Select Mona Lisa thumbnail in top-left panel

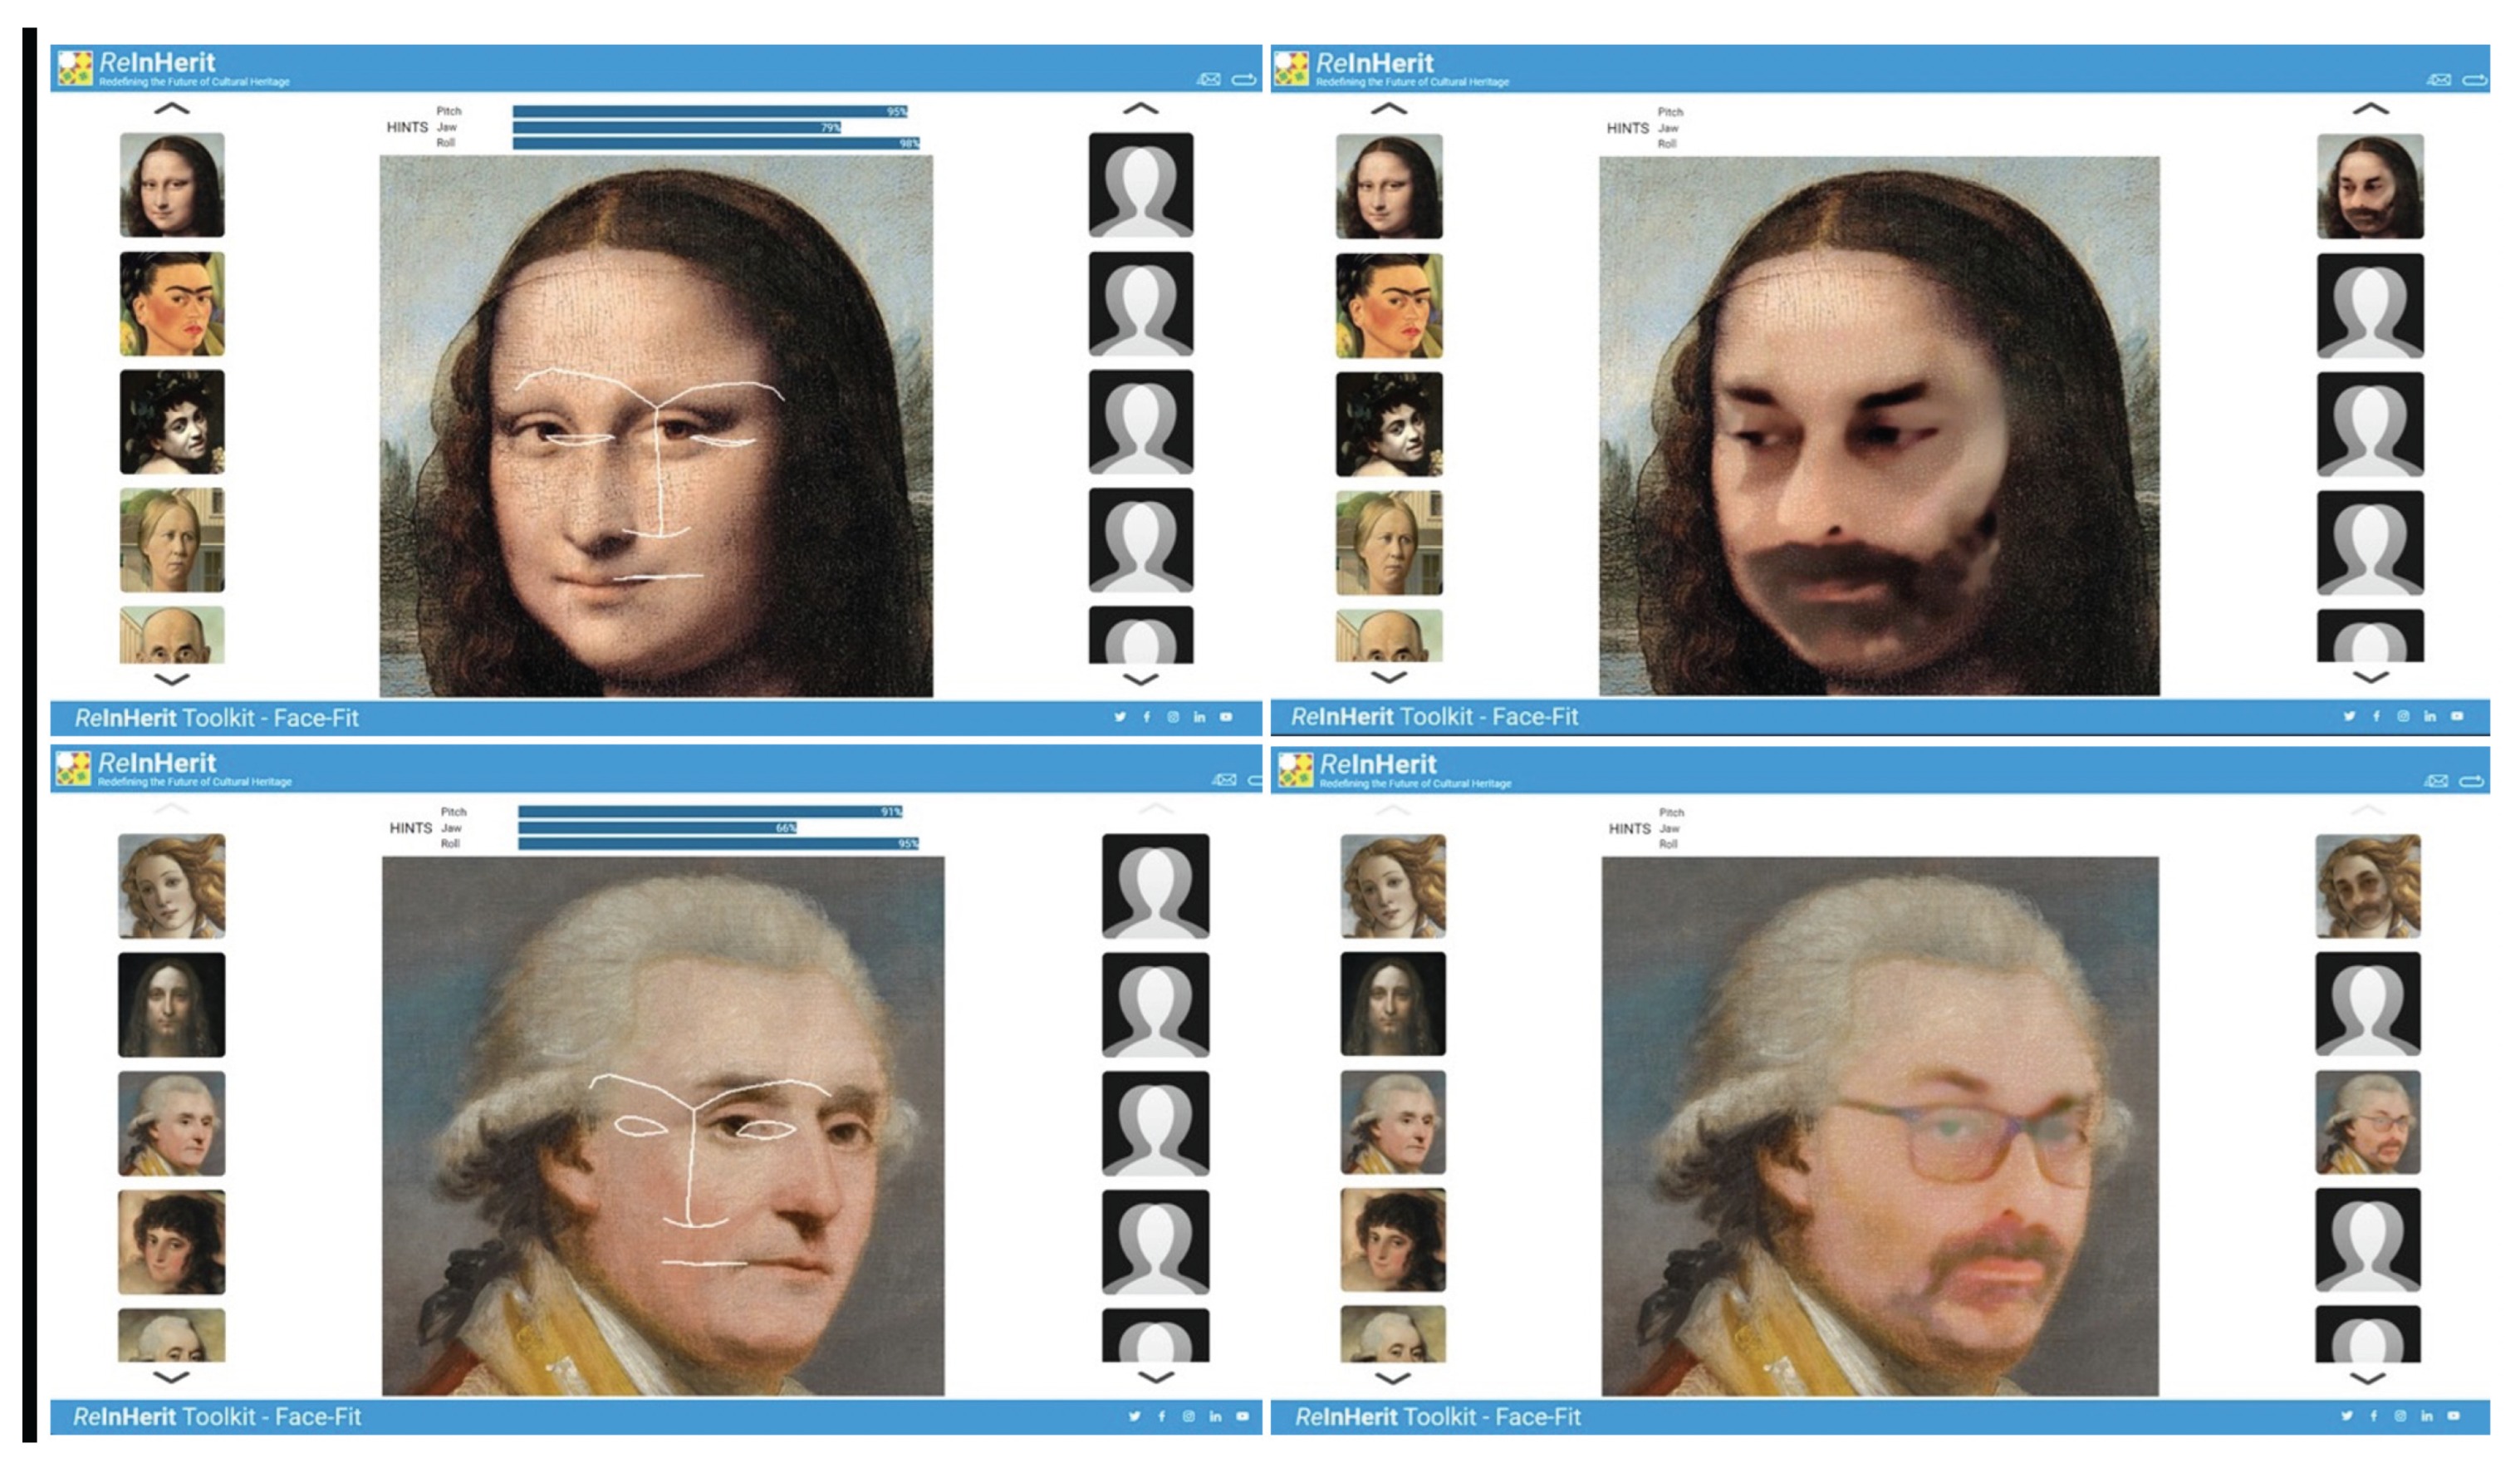(172, 185)
